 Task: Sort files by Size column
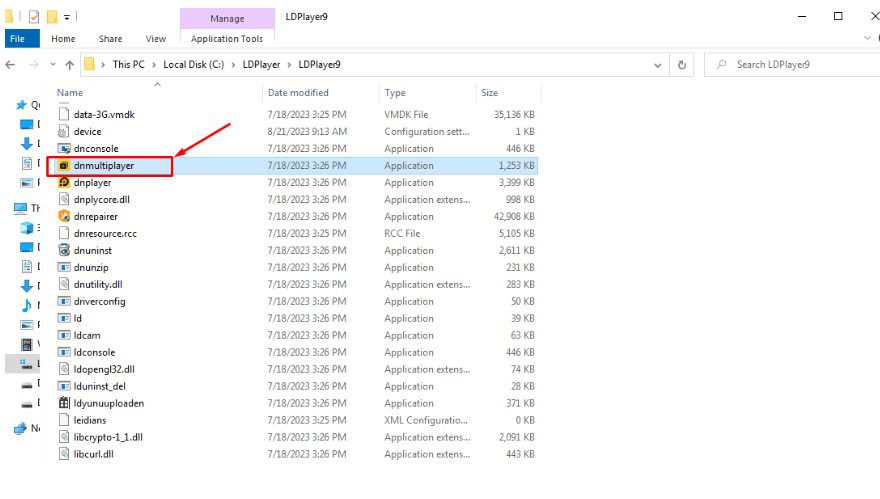click(489, 93)
